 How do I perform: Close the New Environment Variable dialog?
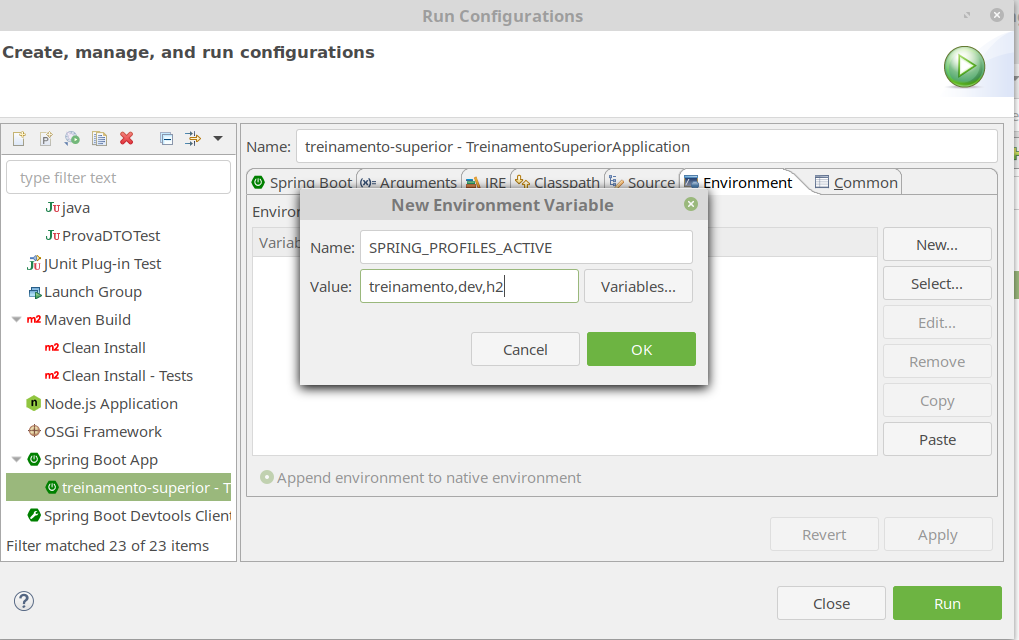pos(690,204)
